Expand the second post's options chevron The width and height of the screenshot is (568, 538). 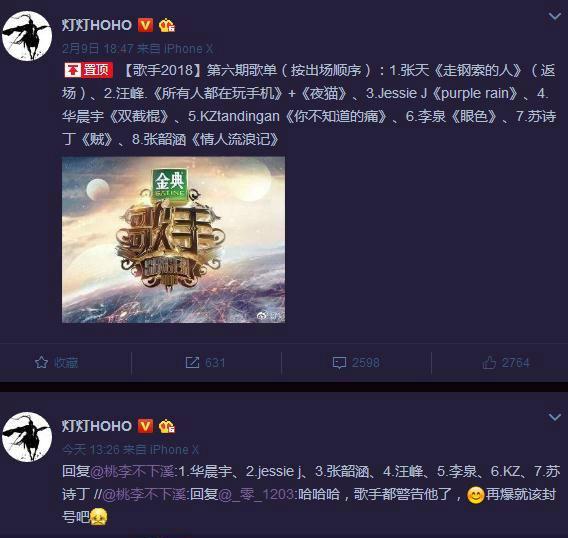coord(555,417)
